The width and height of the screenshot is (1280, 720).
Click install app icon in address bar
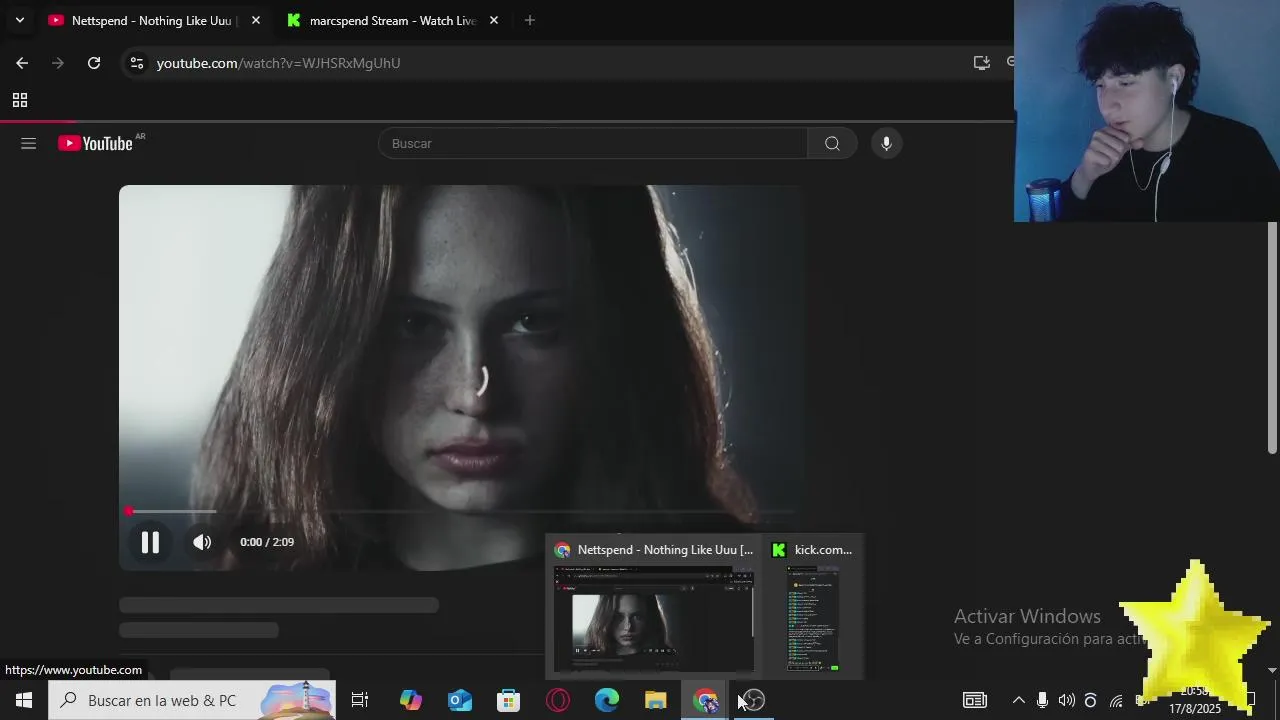coord(982,63)
